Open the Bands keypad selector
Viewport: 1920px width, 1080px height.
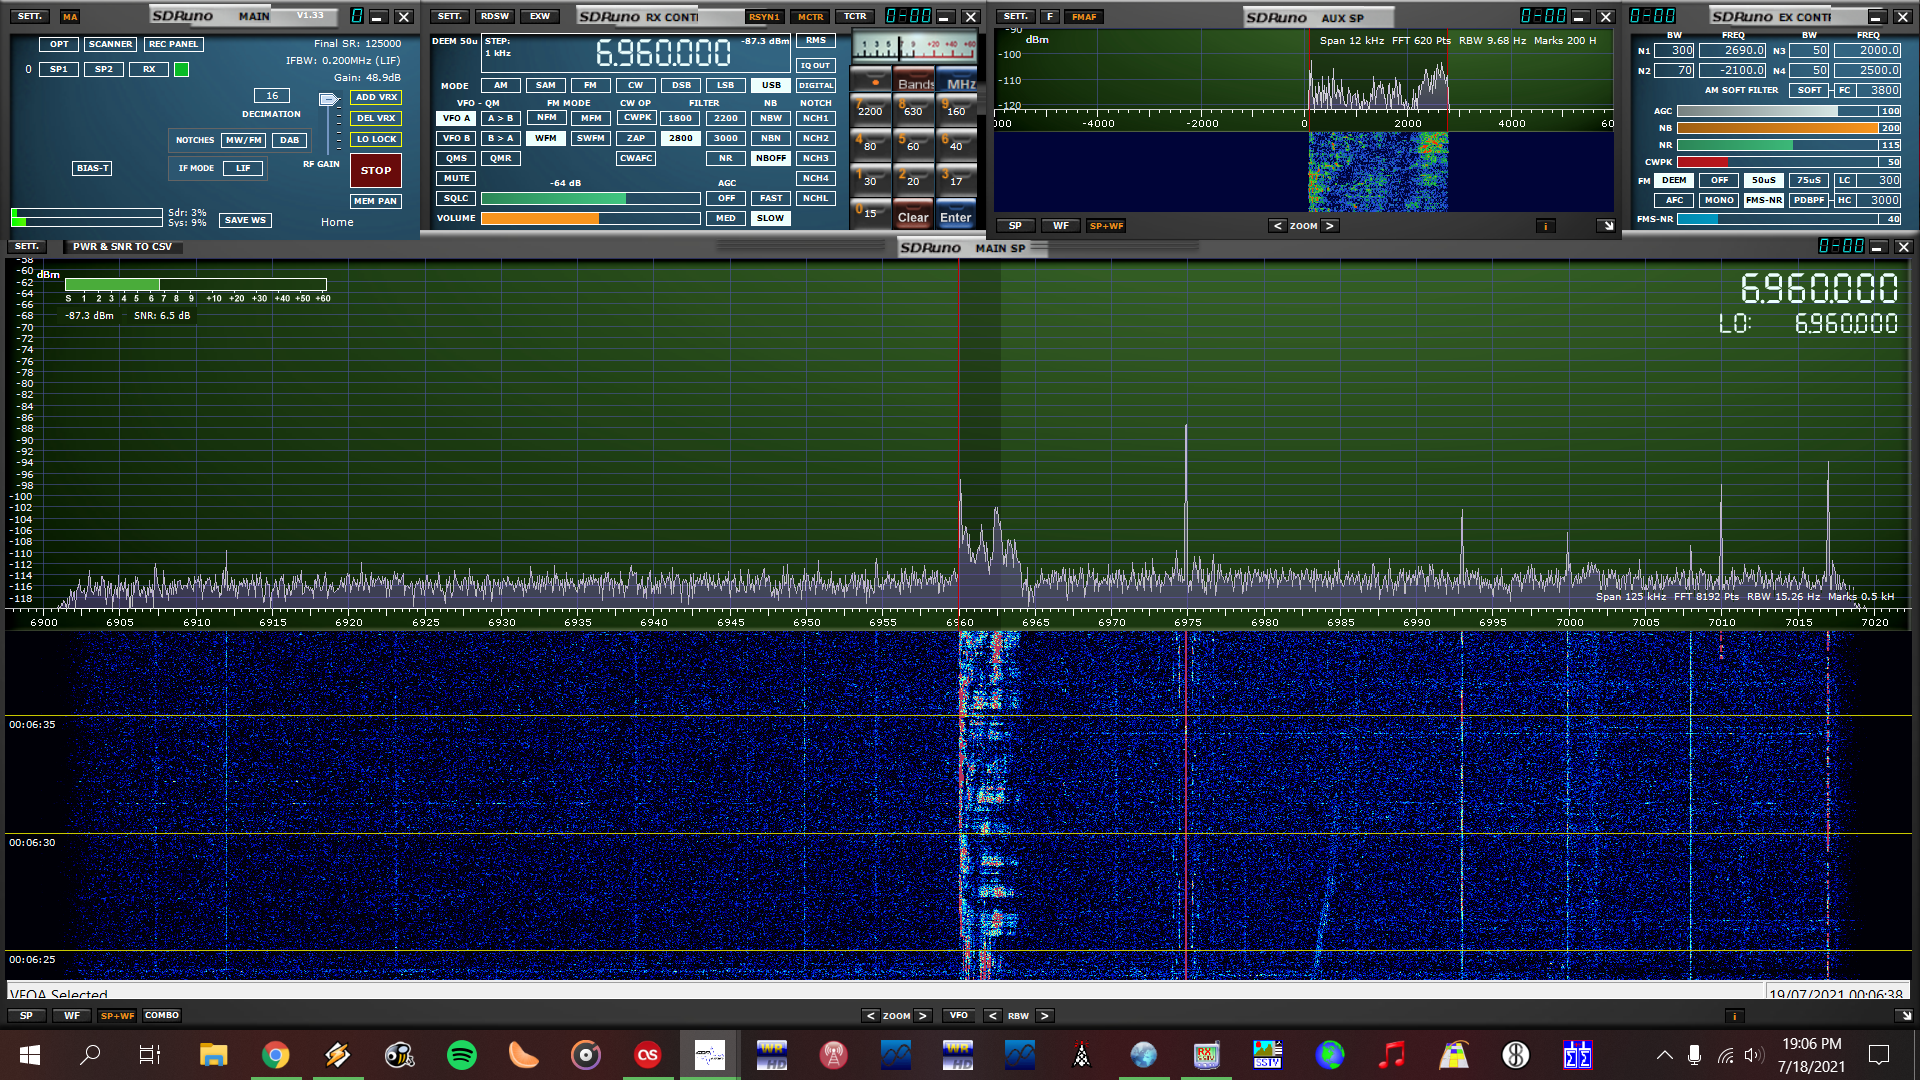coord(914,84)
